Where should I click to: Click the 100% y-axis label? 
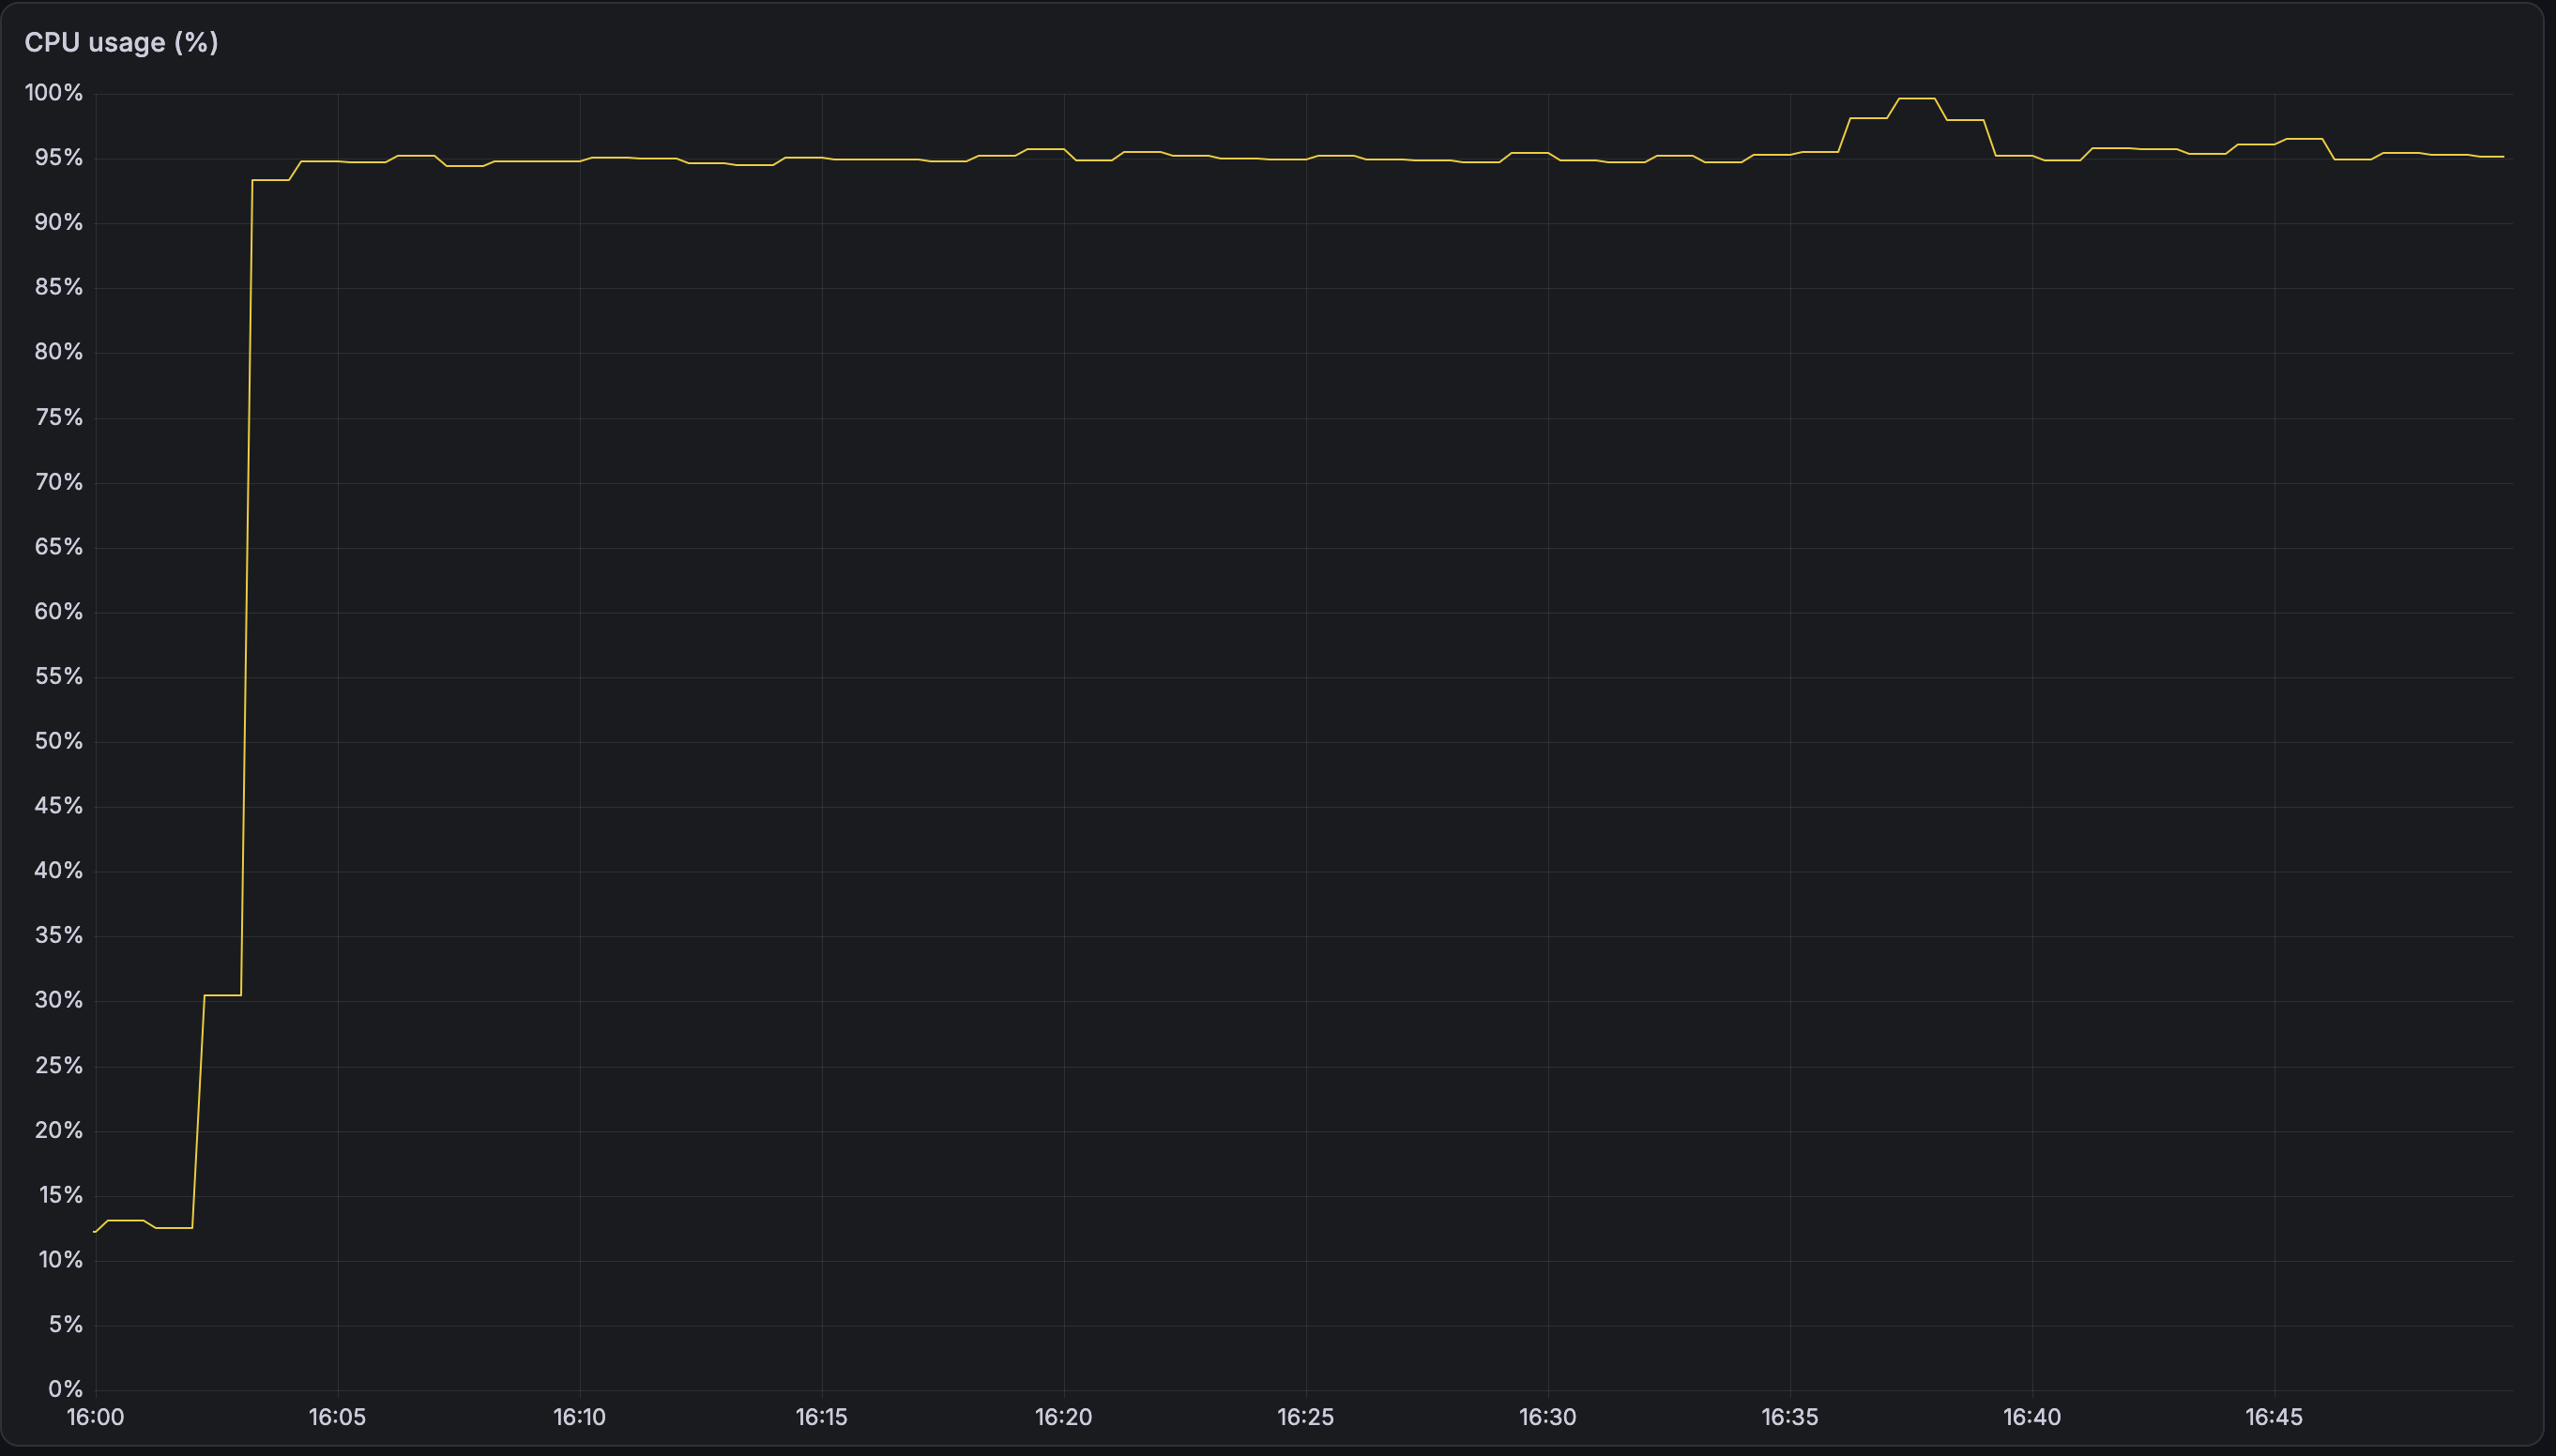[54, 93]
